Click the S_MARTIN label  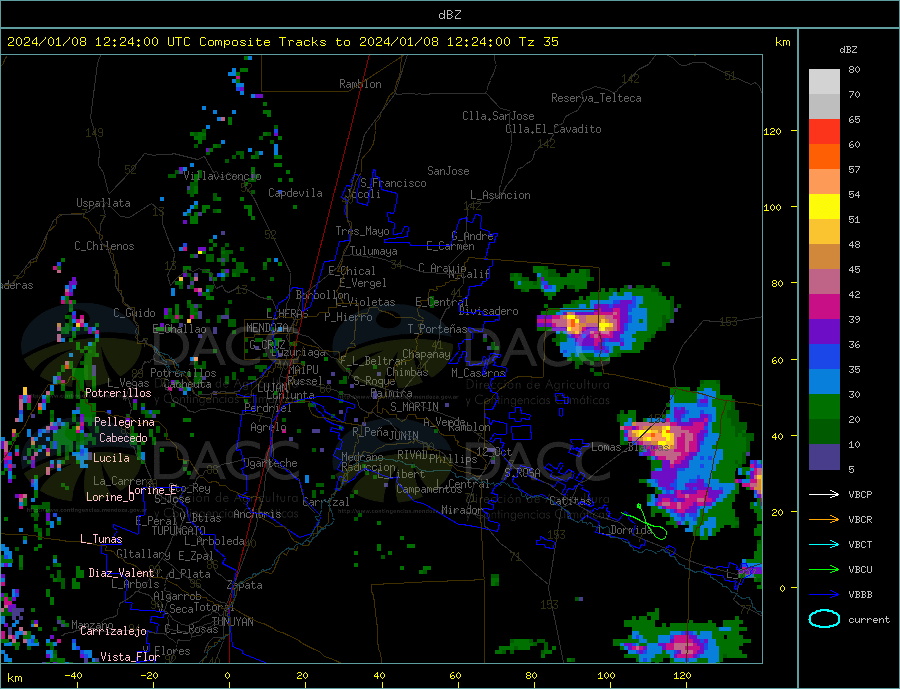point(414,407)
